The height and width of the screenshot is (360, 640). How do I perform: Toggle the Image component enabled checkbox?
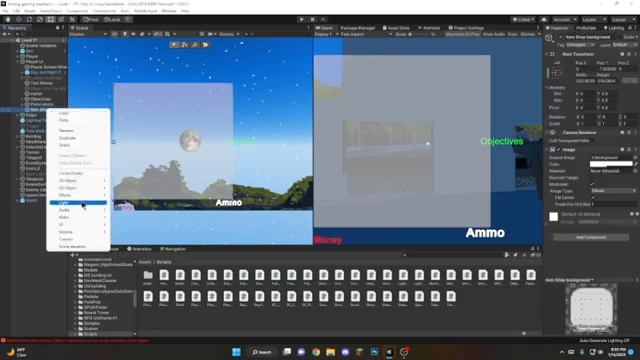[558, 150]
